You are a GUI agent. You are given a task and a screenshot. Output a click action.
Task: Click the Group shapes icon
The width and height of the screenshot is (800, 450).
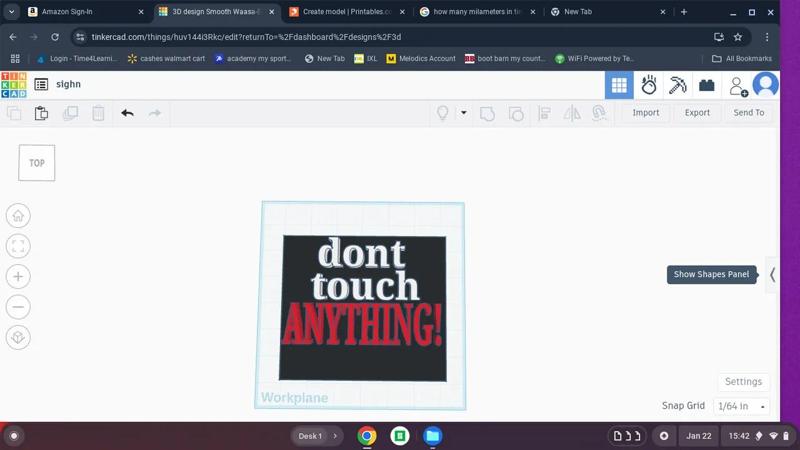pos(487,113)
